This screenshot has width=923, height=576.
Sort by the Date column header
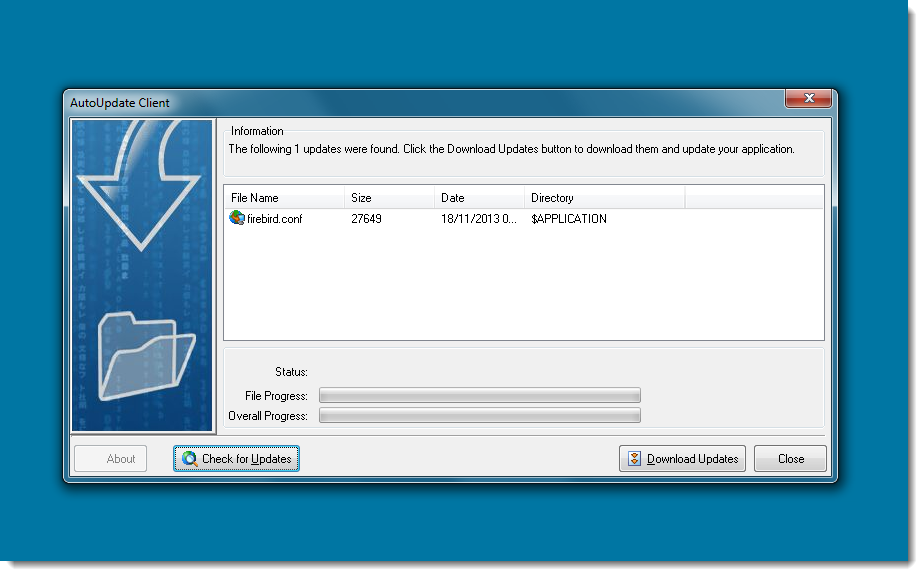pos(479,198)
